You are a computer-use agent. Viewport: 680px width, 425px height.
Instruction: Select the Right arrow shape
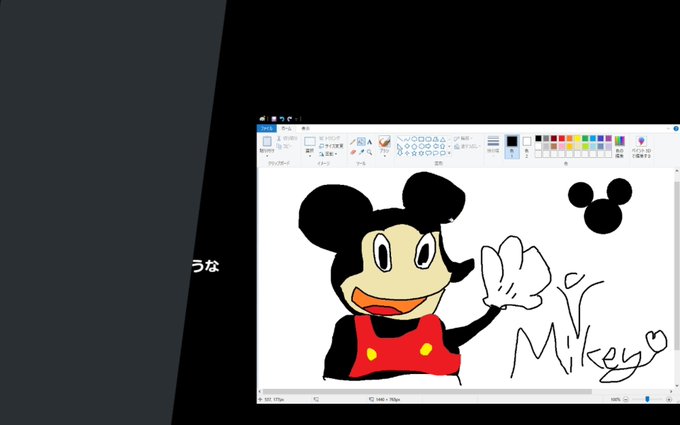(x=428, y=146)
